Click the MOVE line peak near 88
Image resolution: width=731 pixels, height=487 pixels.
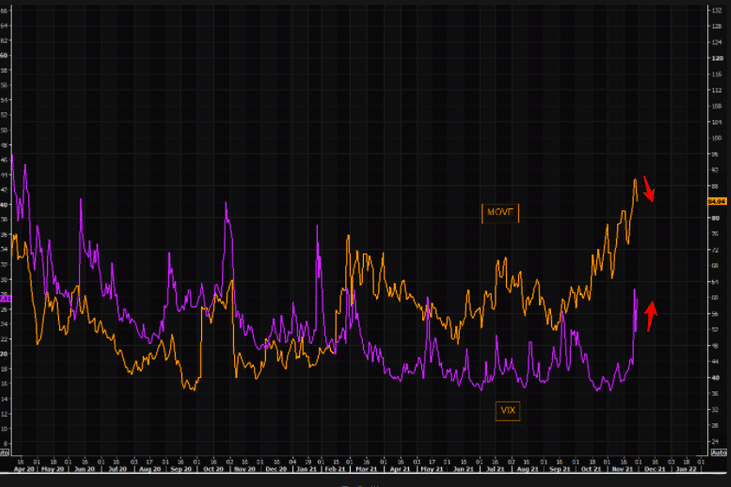[635, 181]
